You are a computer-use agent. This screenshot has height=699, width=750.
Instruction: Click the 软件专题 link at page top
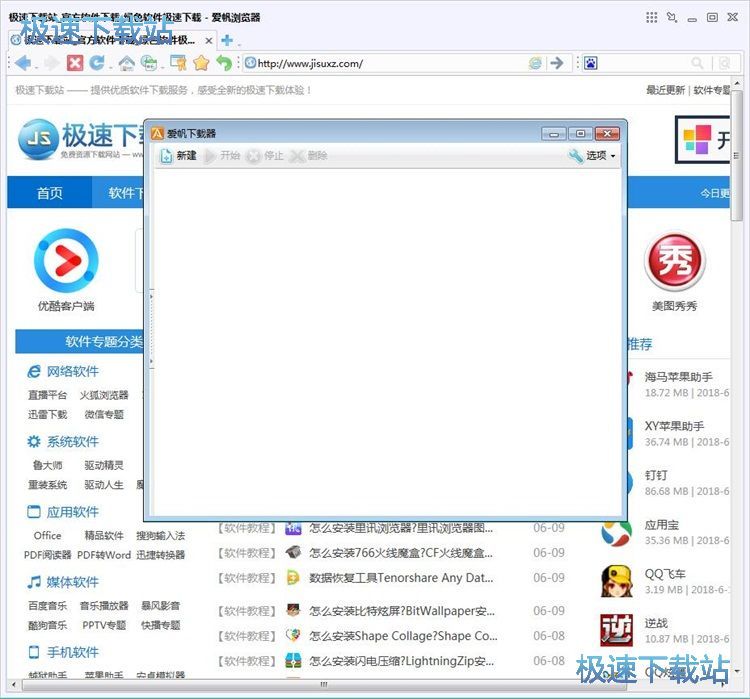(711, 90)
